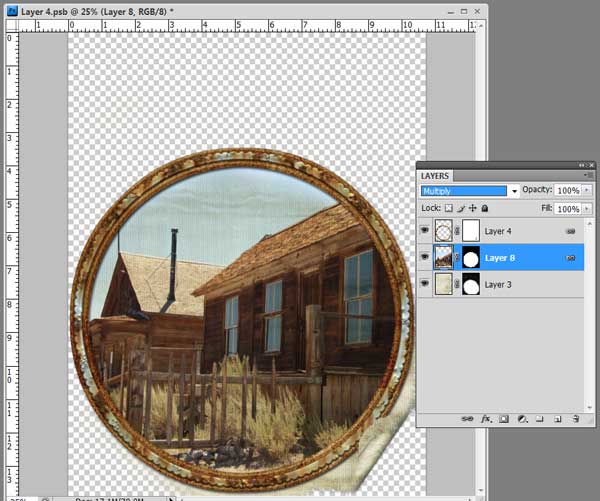Click the link icon on Layer 8 row
The image size is (600, 501).
571,258
